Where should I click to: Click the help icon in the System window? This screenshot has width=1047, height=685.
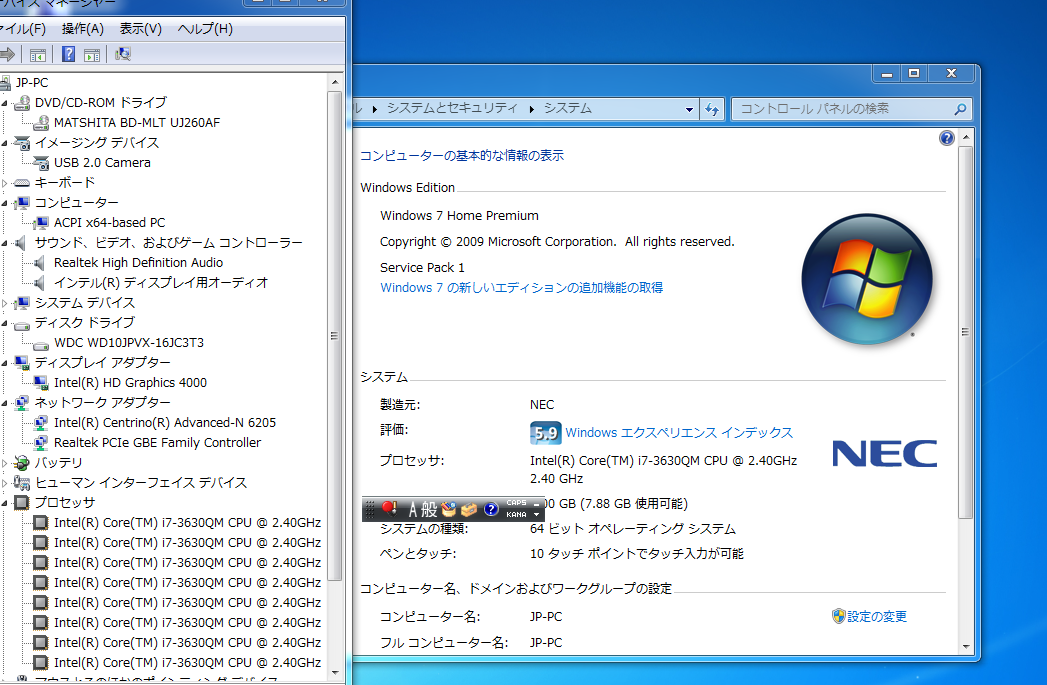coord(946,138)
